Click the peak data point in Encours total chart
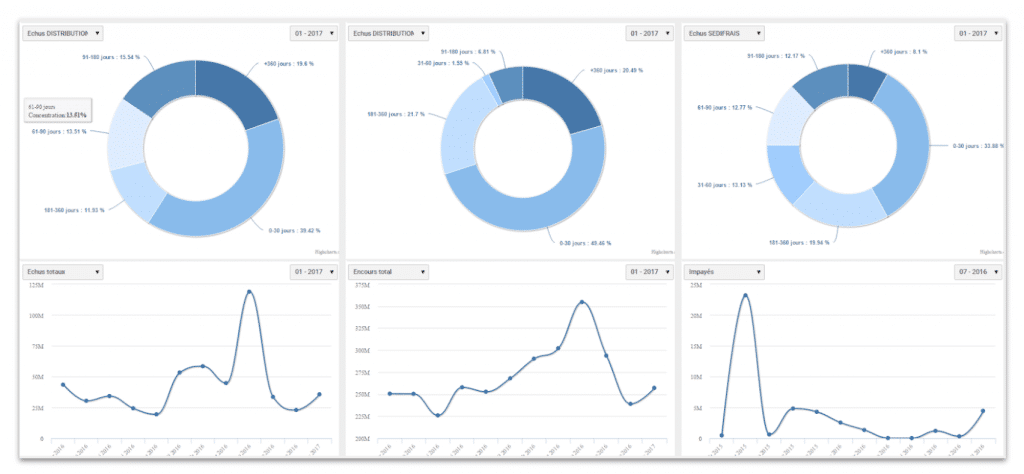The image size is (1024, 474). point(582,302)
